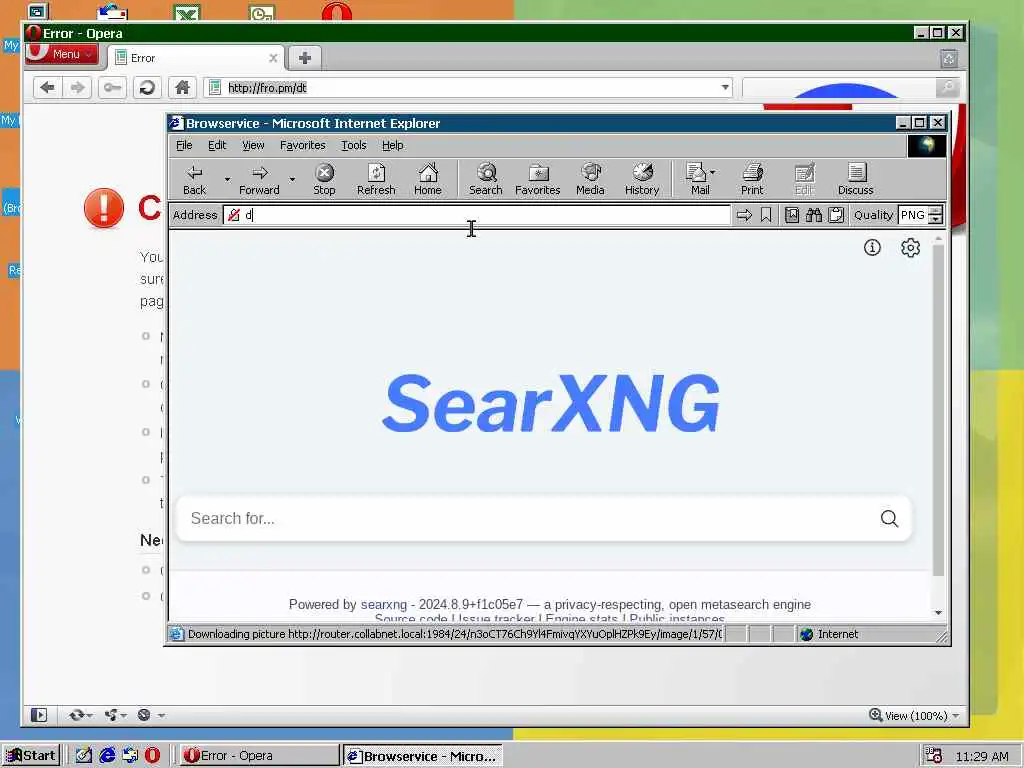Viewport: 1024px width, 768px height.
Task: Decrease Quality with the down stepper
Action: coord(936,219)
